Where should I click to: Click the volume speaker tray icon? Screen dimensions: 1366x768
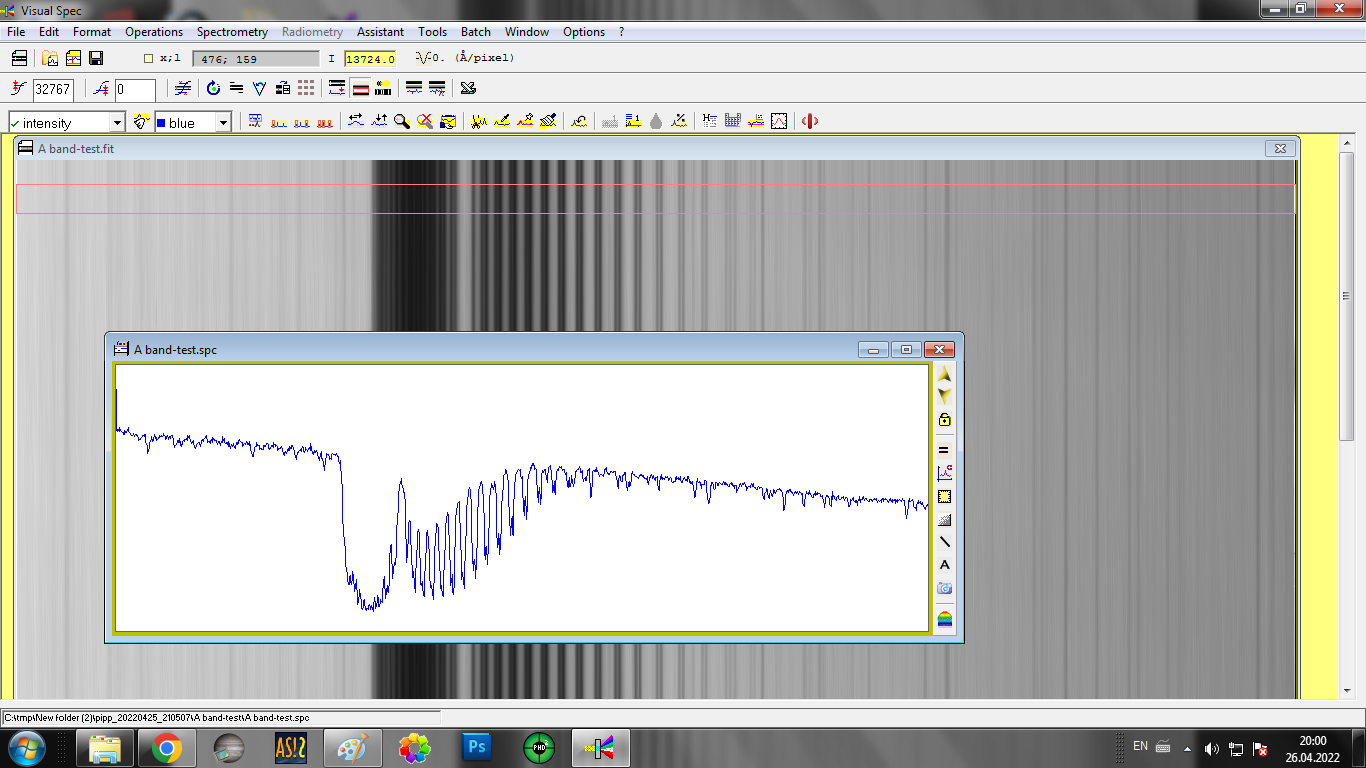coord(1212,748)
